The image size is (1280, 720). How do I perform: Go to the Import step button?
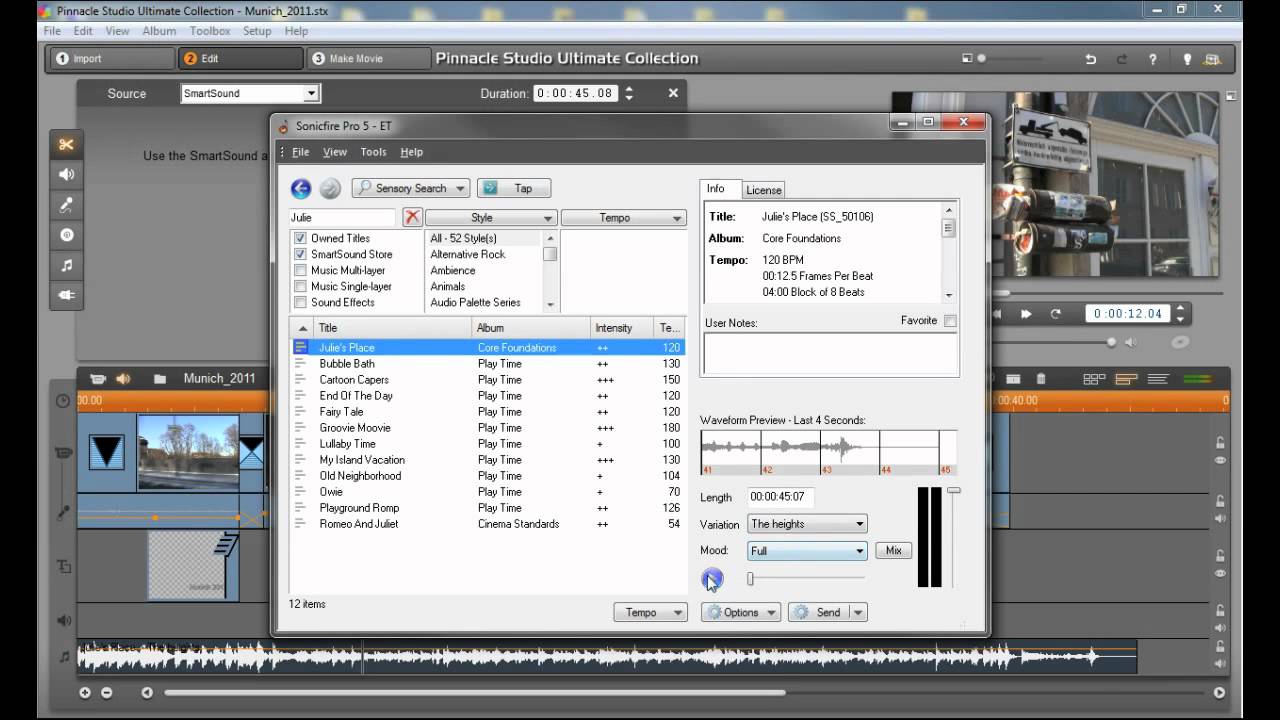point(110,59)
